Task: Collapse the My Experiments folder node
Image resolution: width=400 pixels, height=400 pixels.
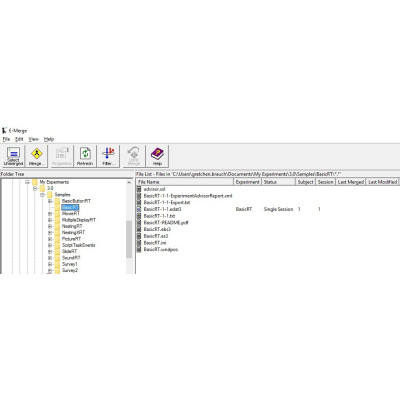Action: tap(28, 182)
